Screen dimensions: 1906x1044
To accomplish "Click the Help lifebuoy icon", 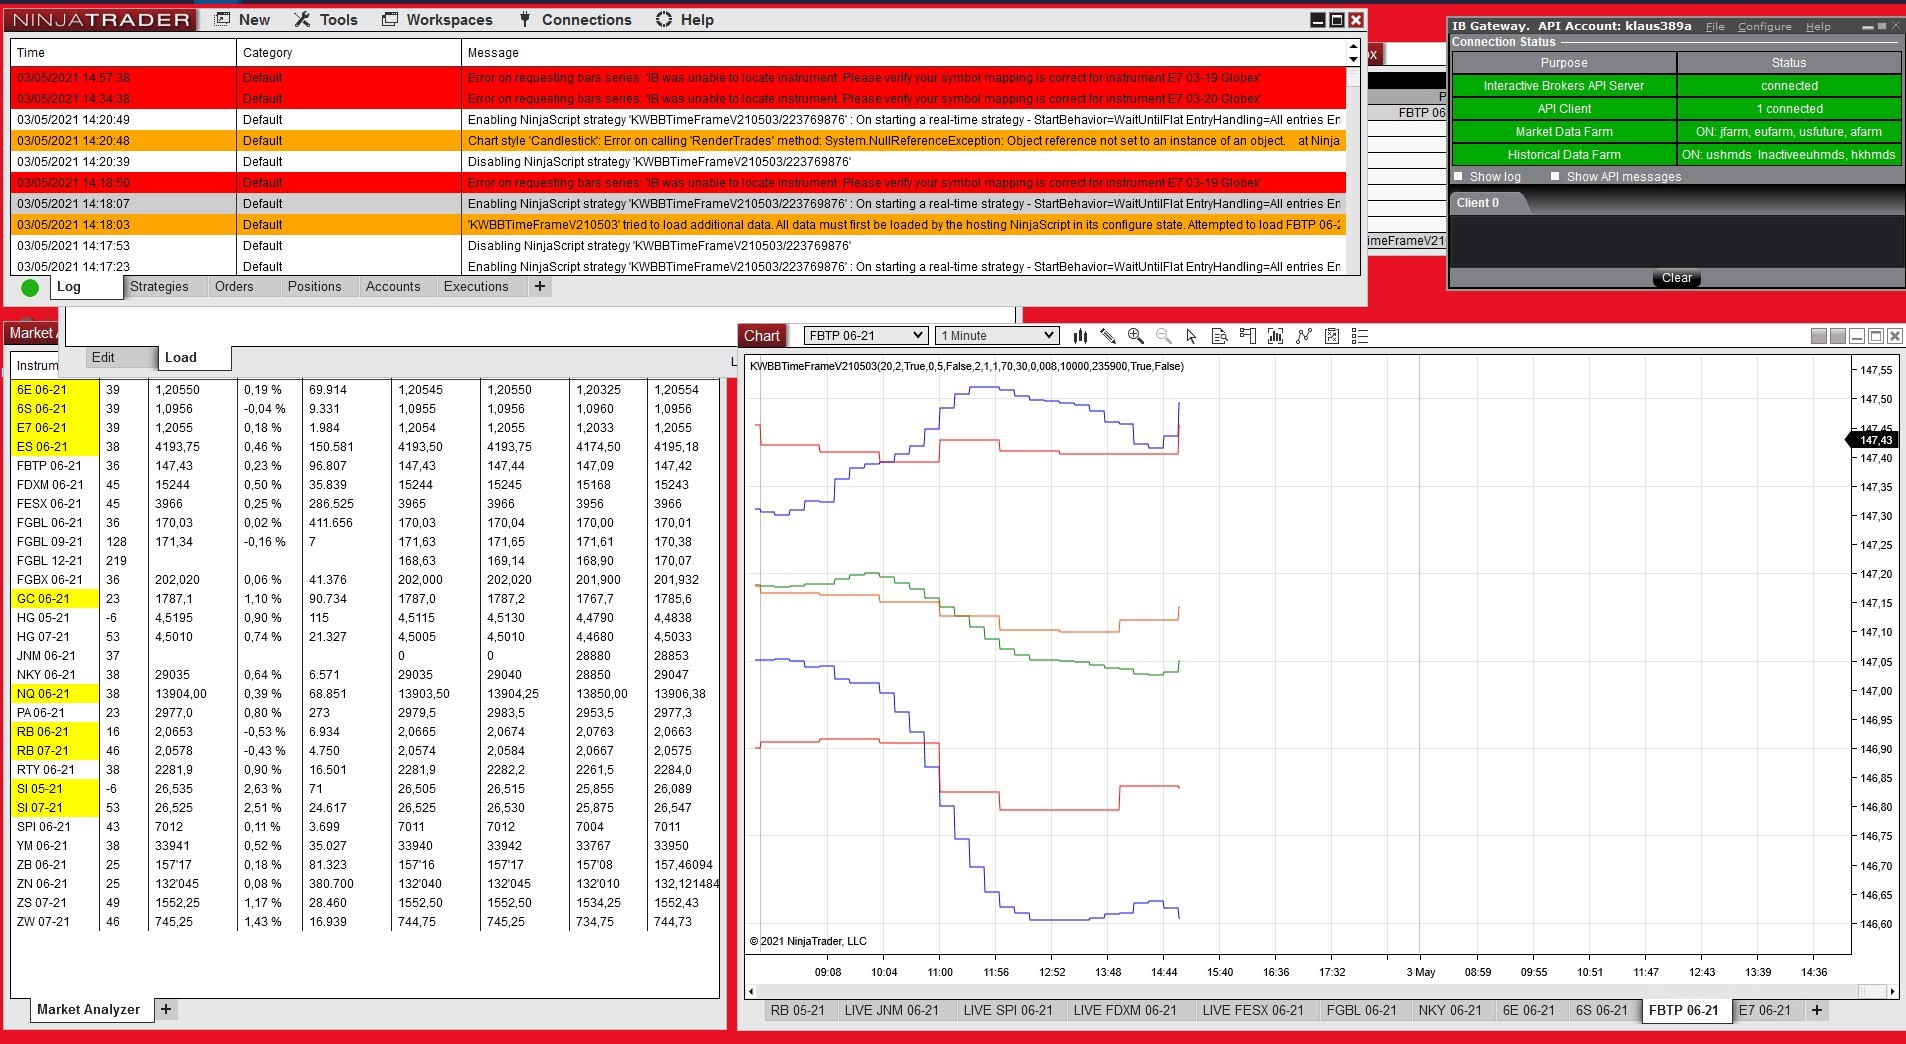I will click(x=664, y=20).
